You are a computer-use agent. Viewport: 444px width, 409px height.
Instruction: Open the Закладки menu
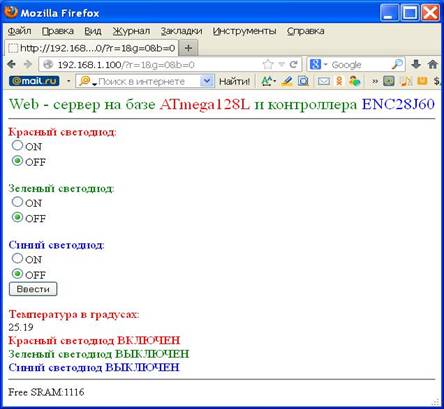(181, 31)
